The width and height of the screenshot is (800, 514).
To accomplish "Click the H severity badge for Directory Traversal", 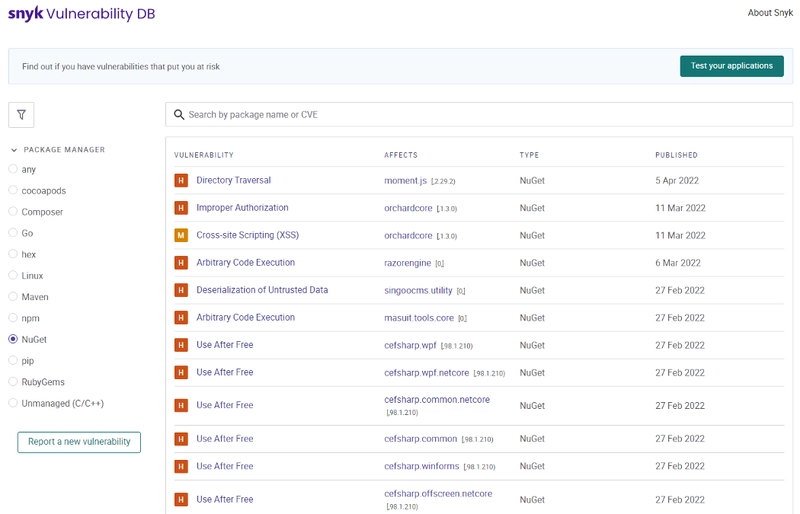I will (181, 180).
